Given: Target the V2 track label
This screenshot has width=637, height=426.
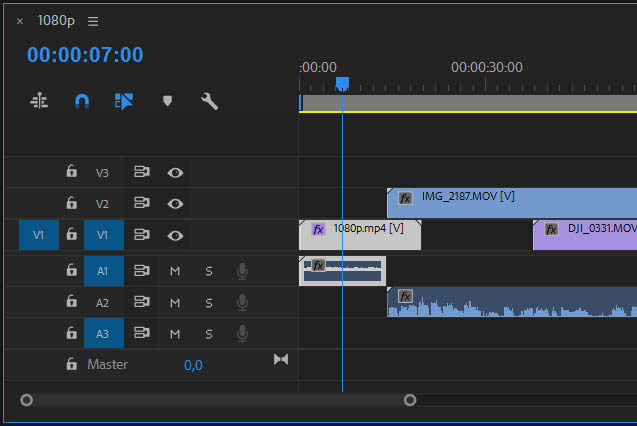Looking at the screenshot, I should pos(102,203).
